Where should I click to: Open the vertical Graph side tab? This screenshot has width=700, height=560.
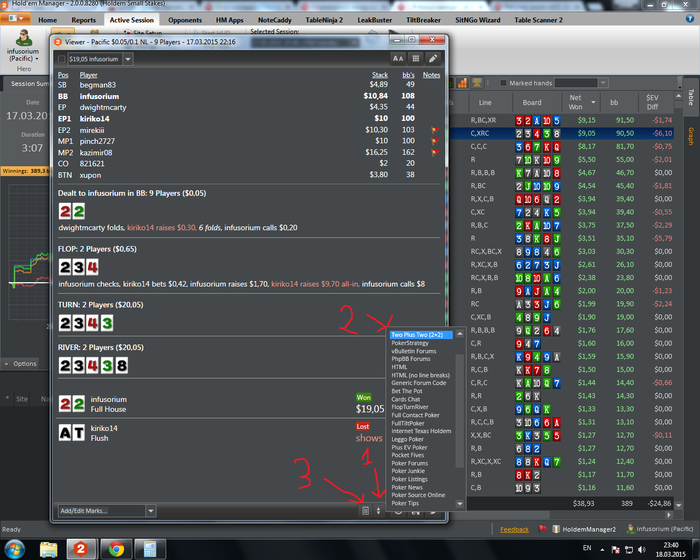point(691,136)
